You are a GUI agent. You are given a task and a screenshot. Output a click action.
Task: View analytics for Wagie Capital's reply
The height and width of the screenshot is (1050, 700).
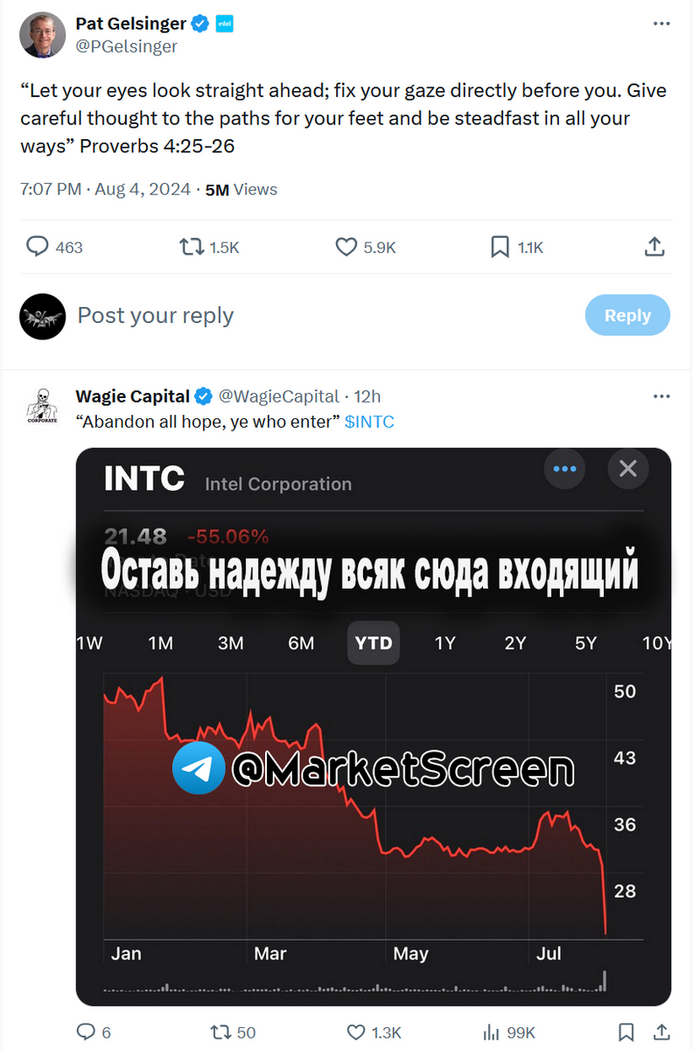pos(491,1032)
